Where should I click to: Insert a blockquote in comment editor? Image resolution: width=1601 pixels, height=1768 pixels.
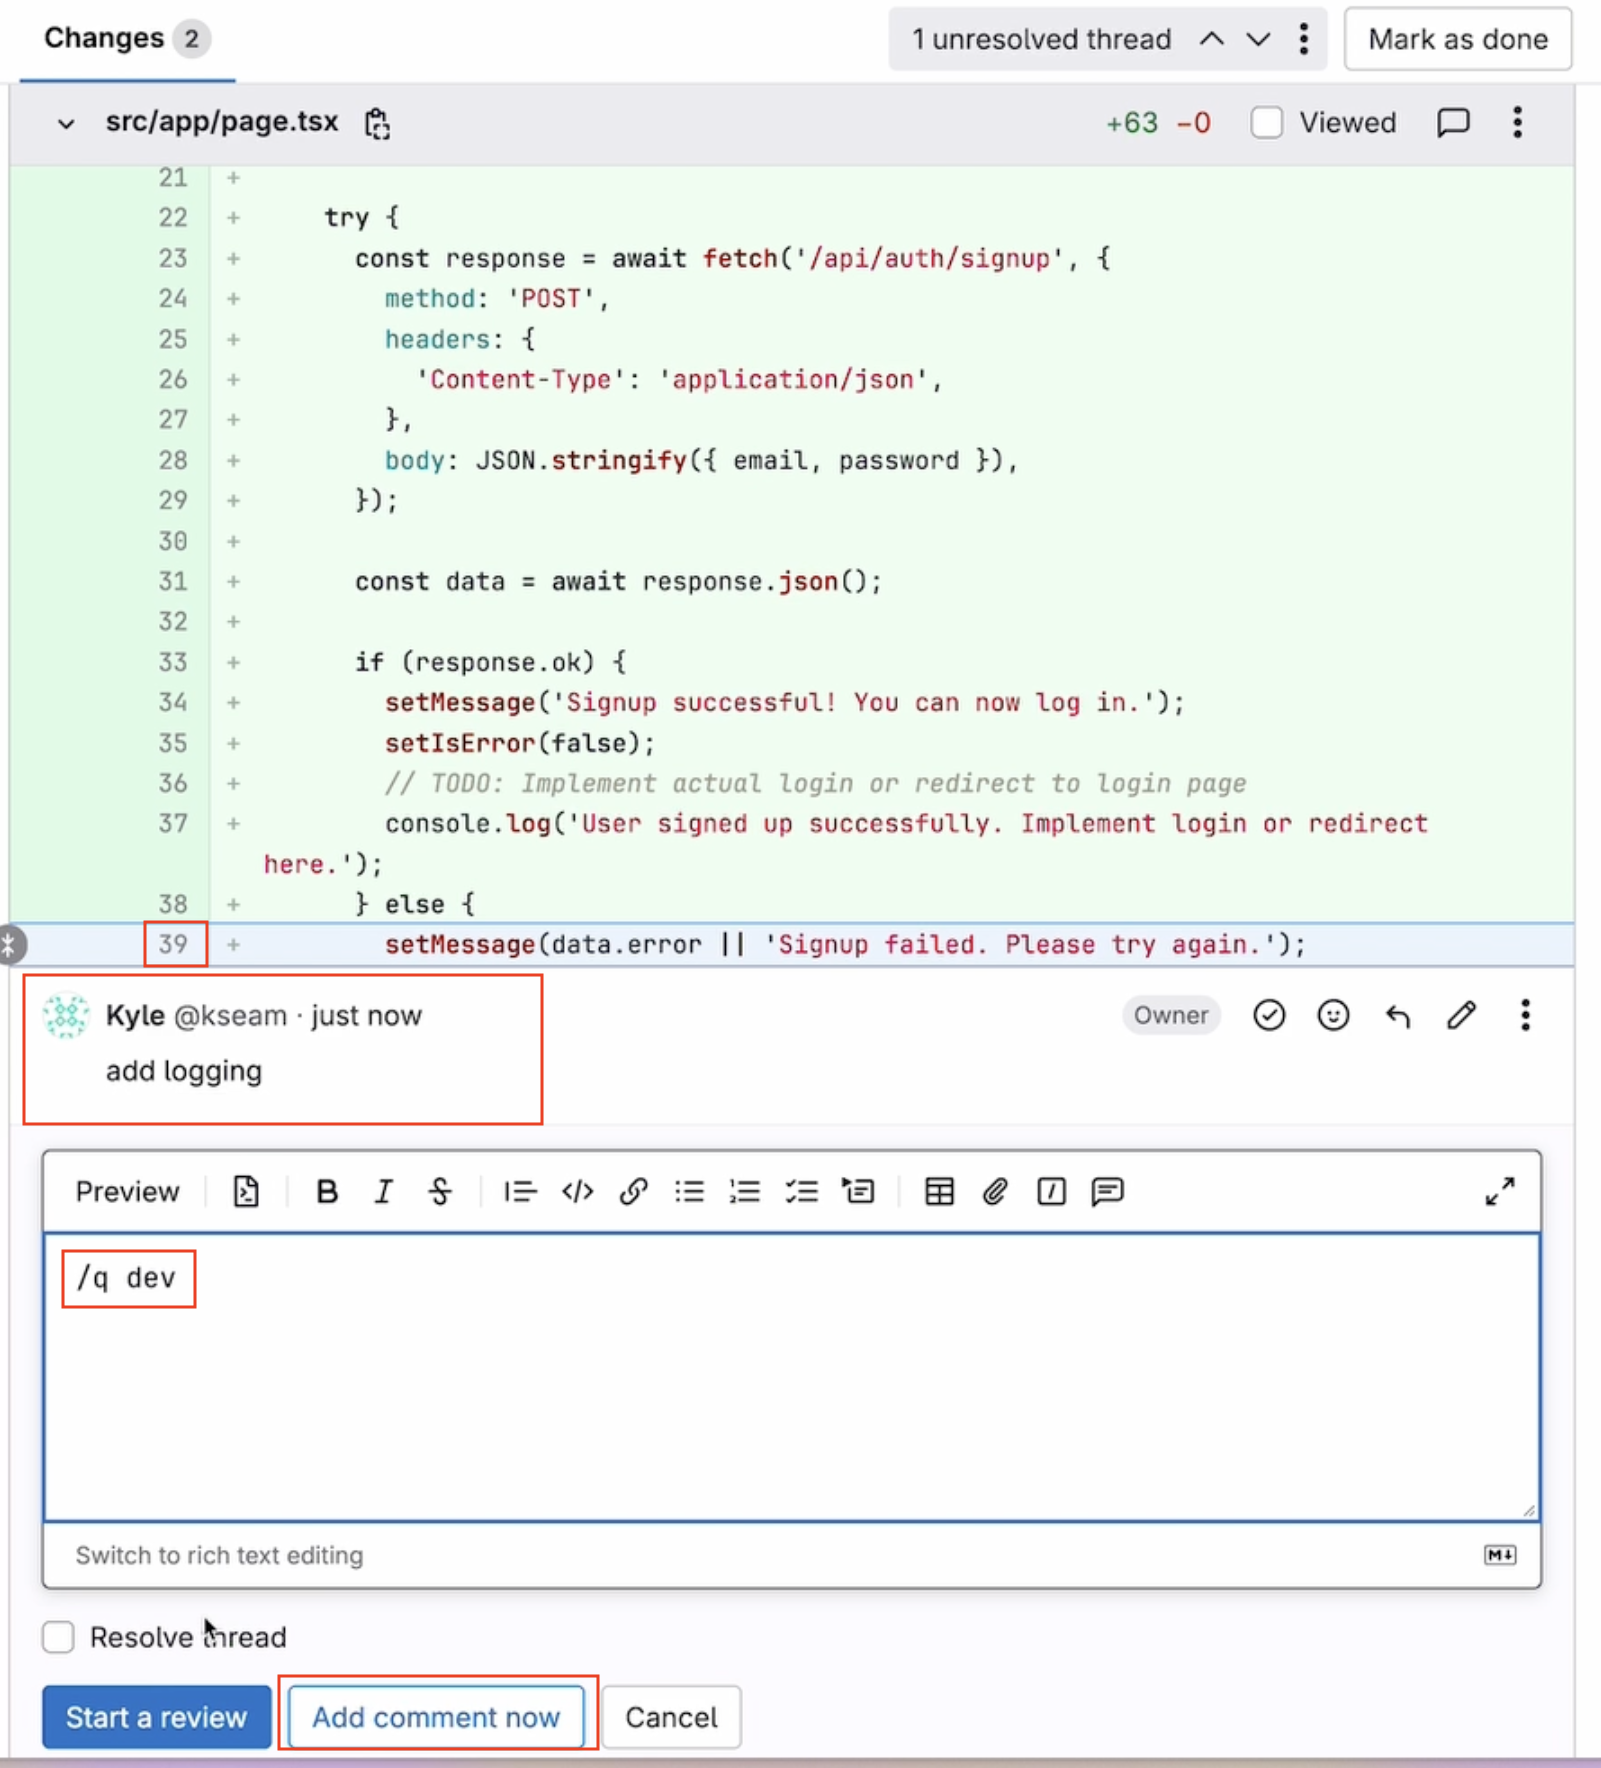pyautogui.click(x=520, y=1191)
